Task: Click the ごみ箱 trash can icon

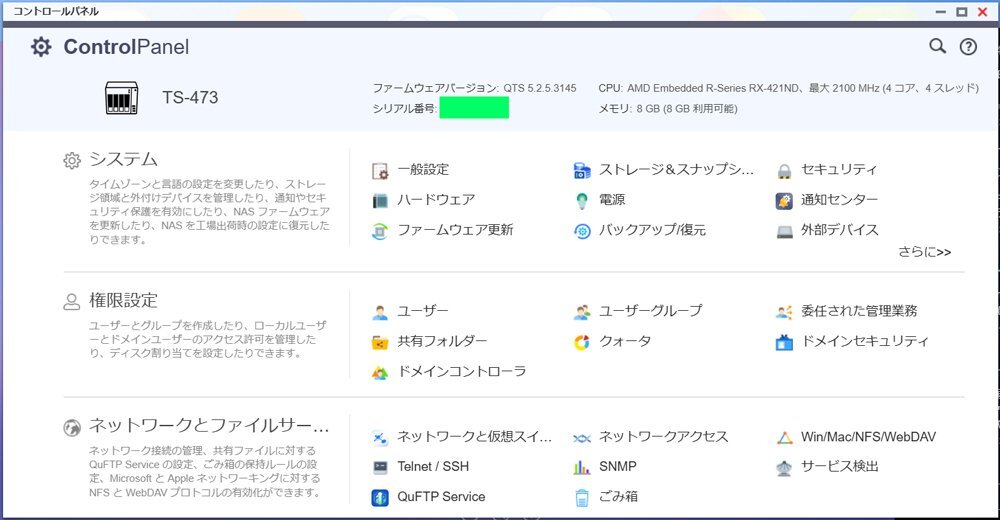Action: 582,498
